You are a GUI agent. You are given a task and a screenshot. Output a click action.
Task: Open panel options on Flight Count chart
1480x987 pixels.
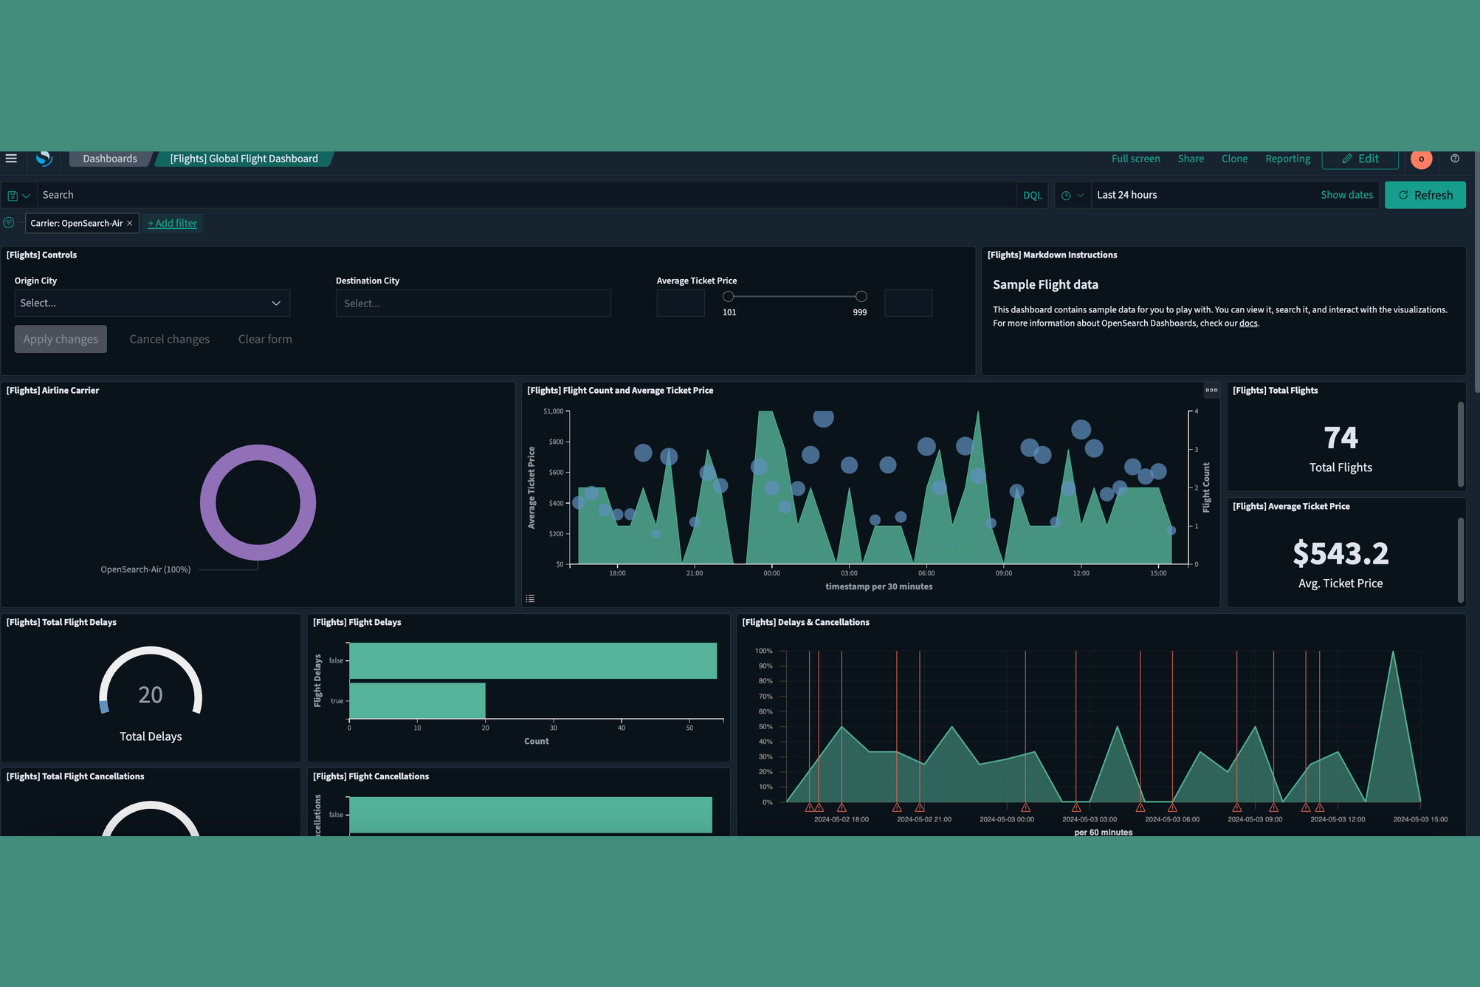point(1211,390)
